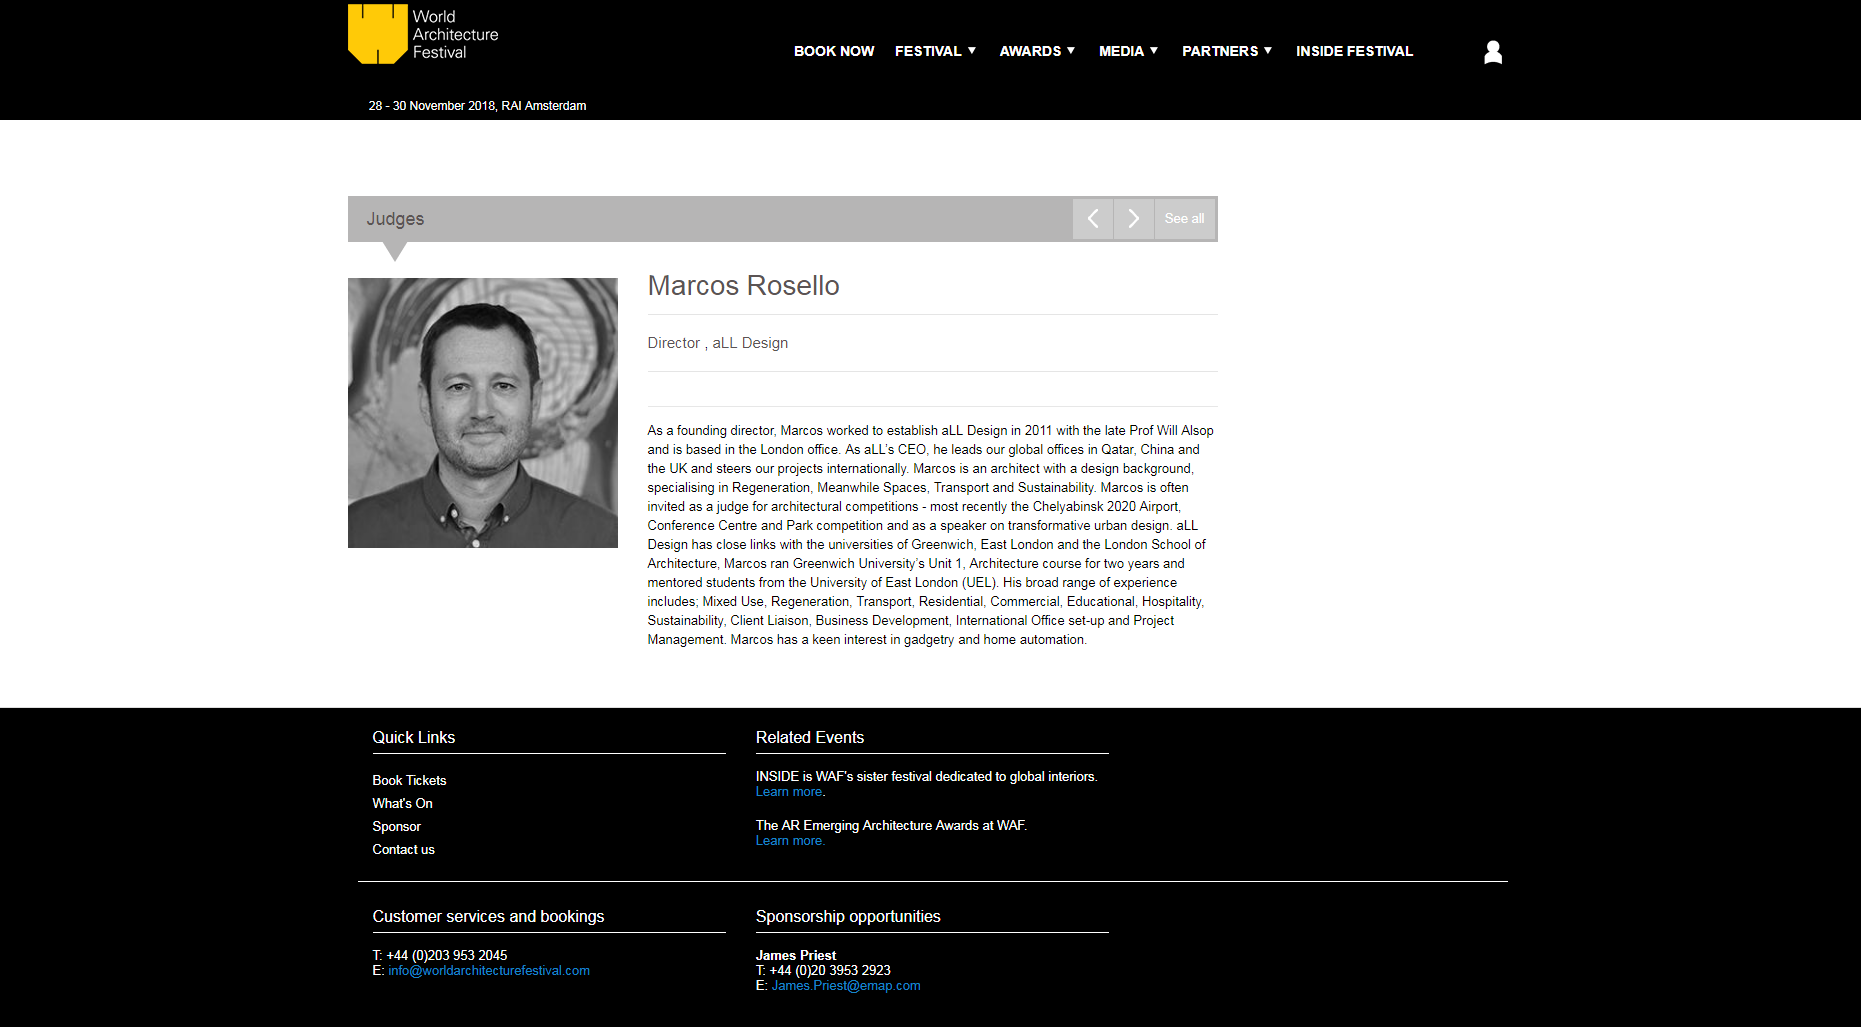Screen dimensions: 1861x1027
Task: Expand the AWARDS dropdown menu
Action: coord(1037,51)
